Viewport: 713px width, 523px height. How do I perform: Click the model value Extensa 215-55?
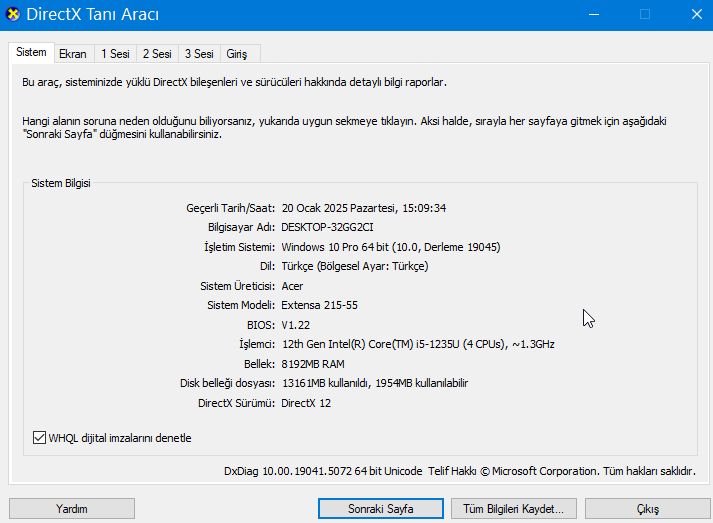pos(320,305)
